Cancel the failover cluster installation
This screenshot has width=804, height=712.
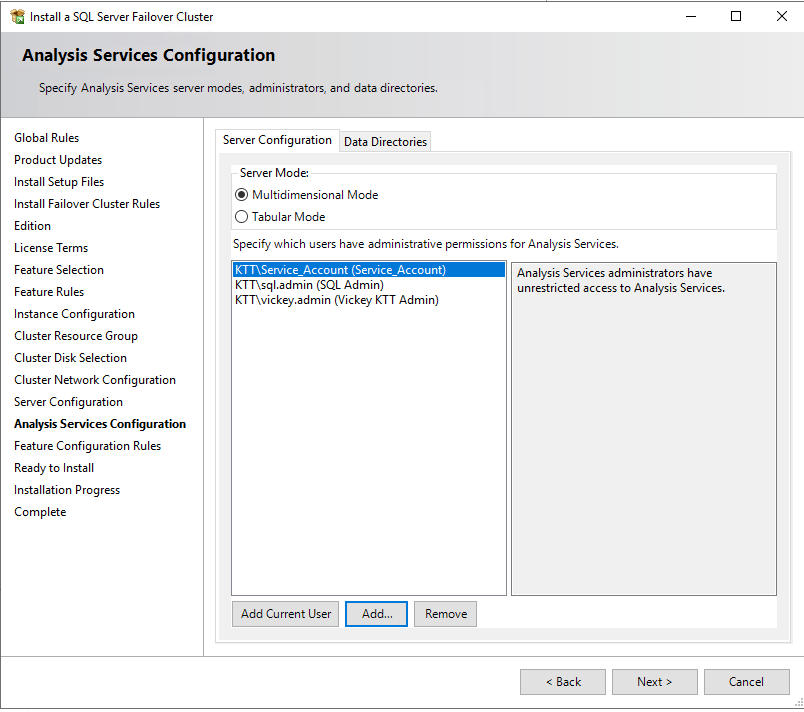747,682
